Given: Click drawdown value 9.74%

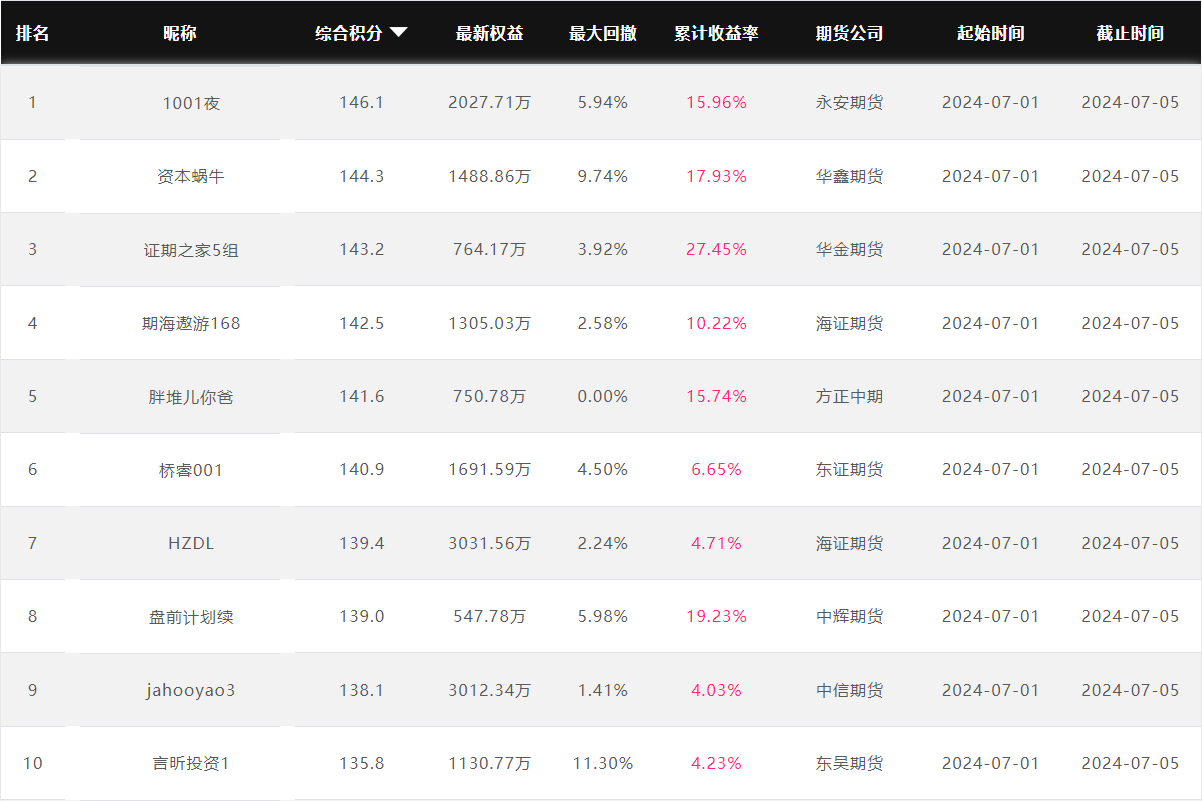Looking at the screenshot, I should pos(603,176).
